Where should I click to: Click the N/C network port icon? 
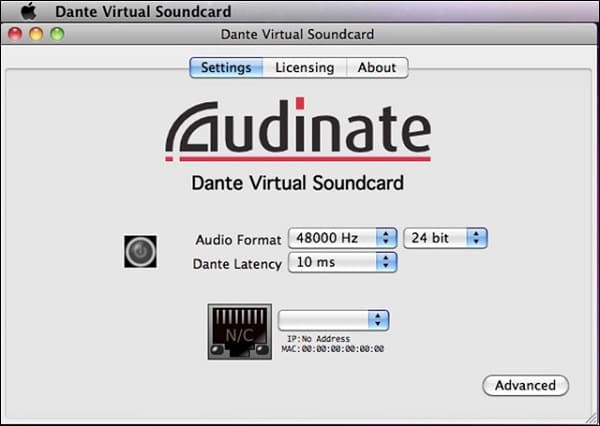240,332
